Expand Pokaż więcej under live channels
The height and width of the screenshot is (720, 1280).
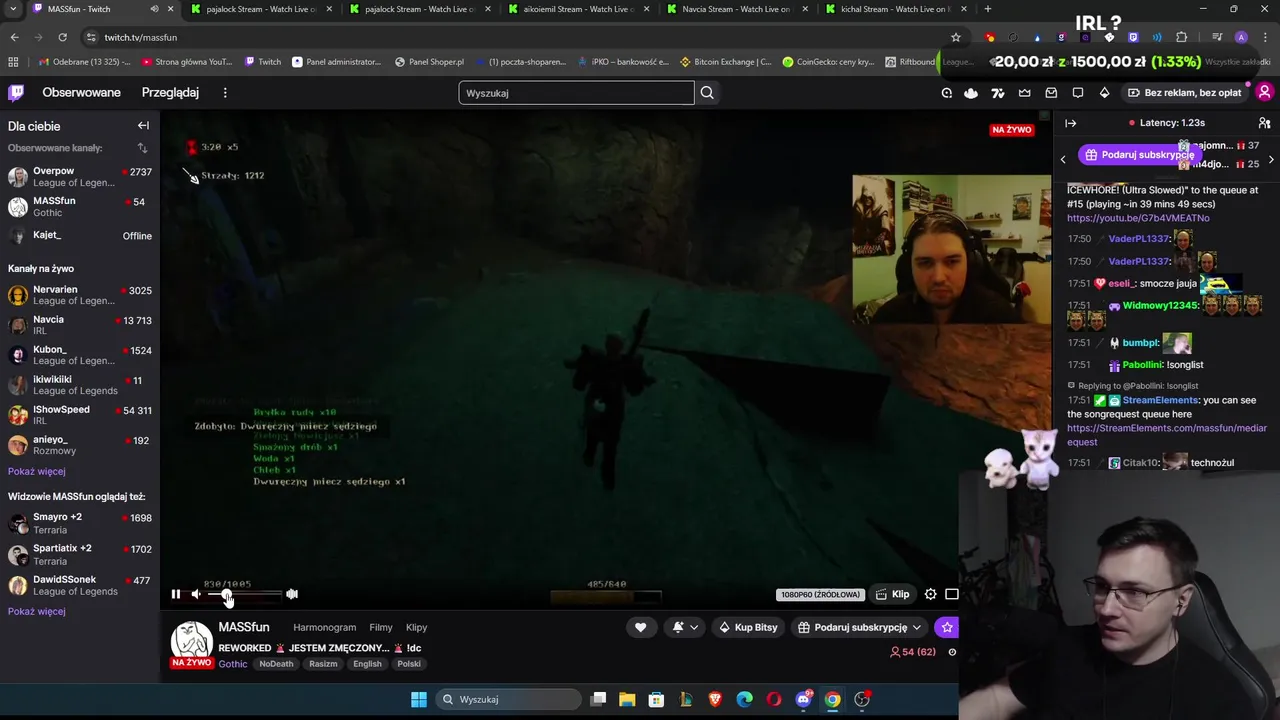coord(37,471)
